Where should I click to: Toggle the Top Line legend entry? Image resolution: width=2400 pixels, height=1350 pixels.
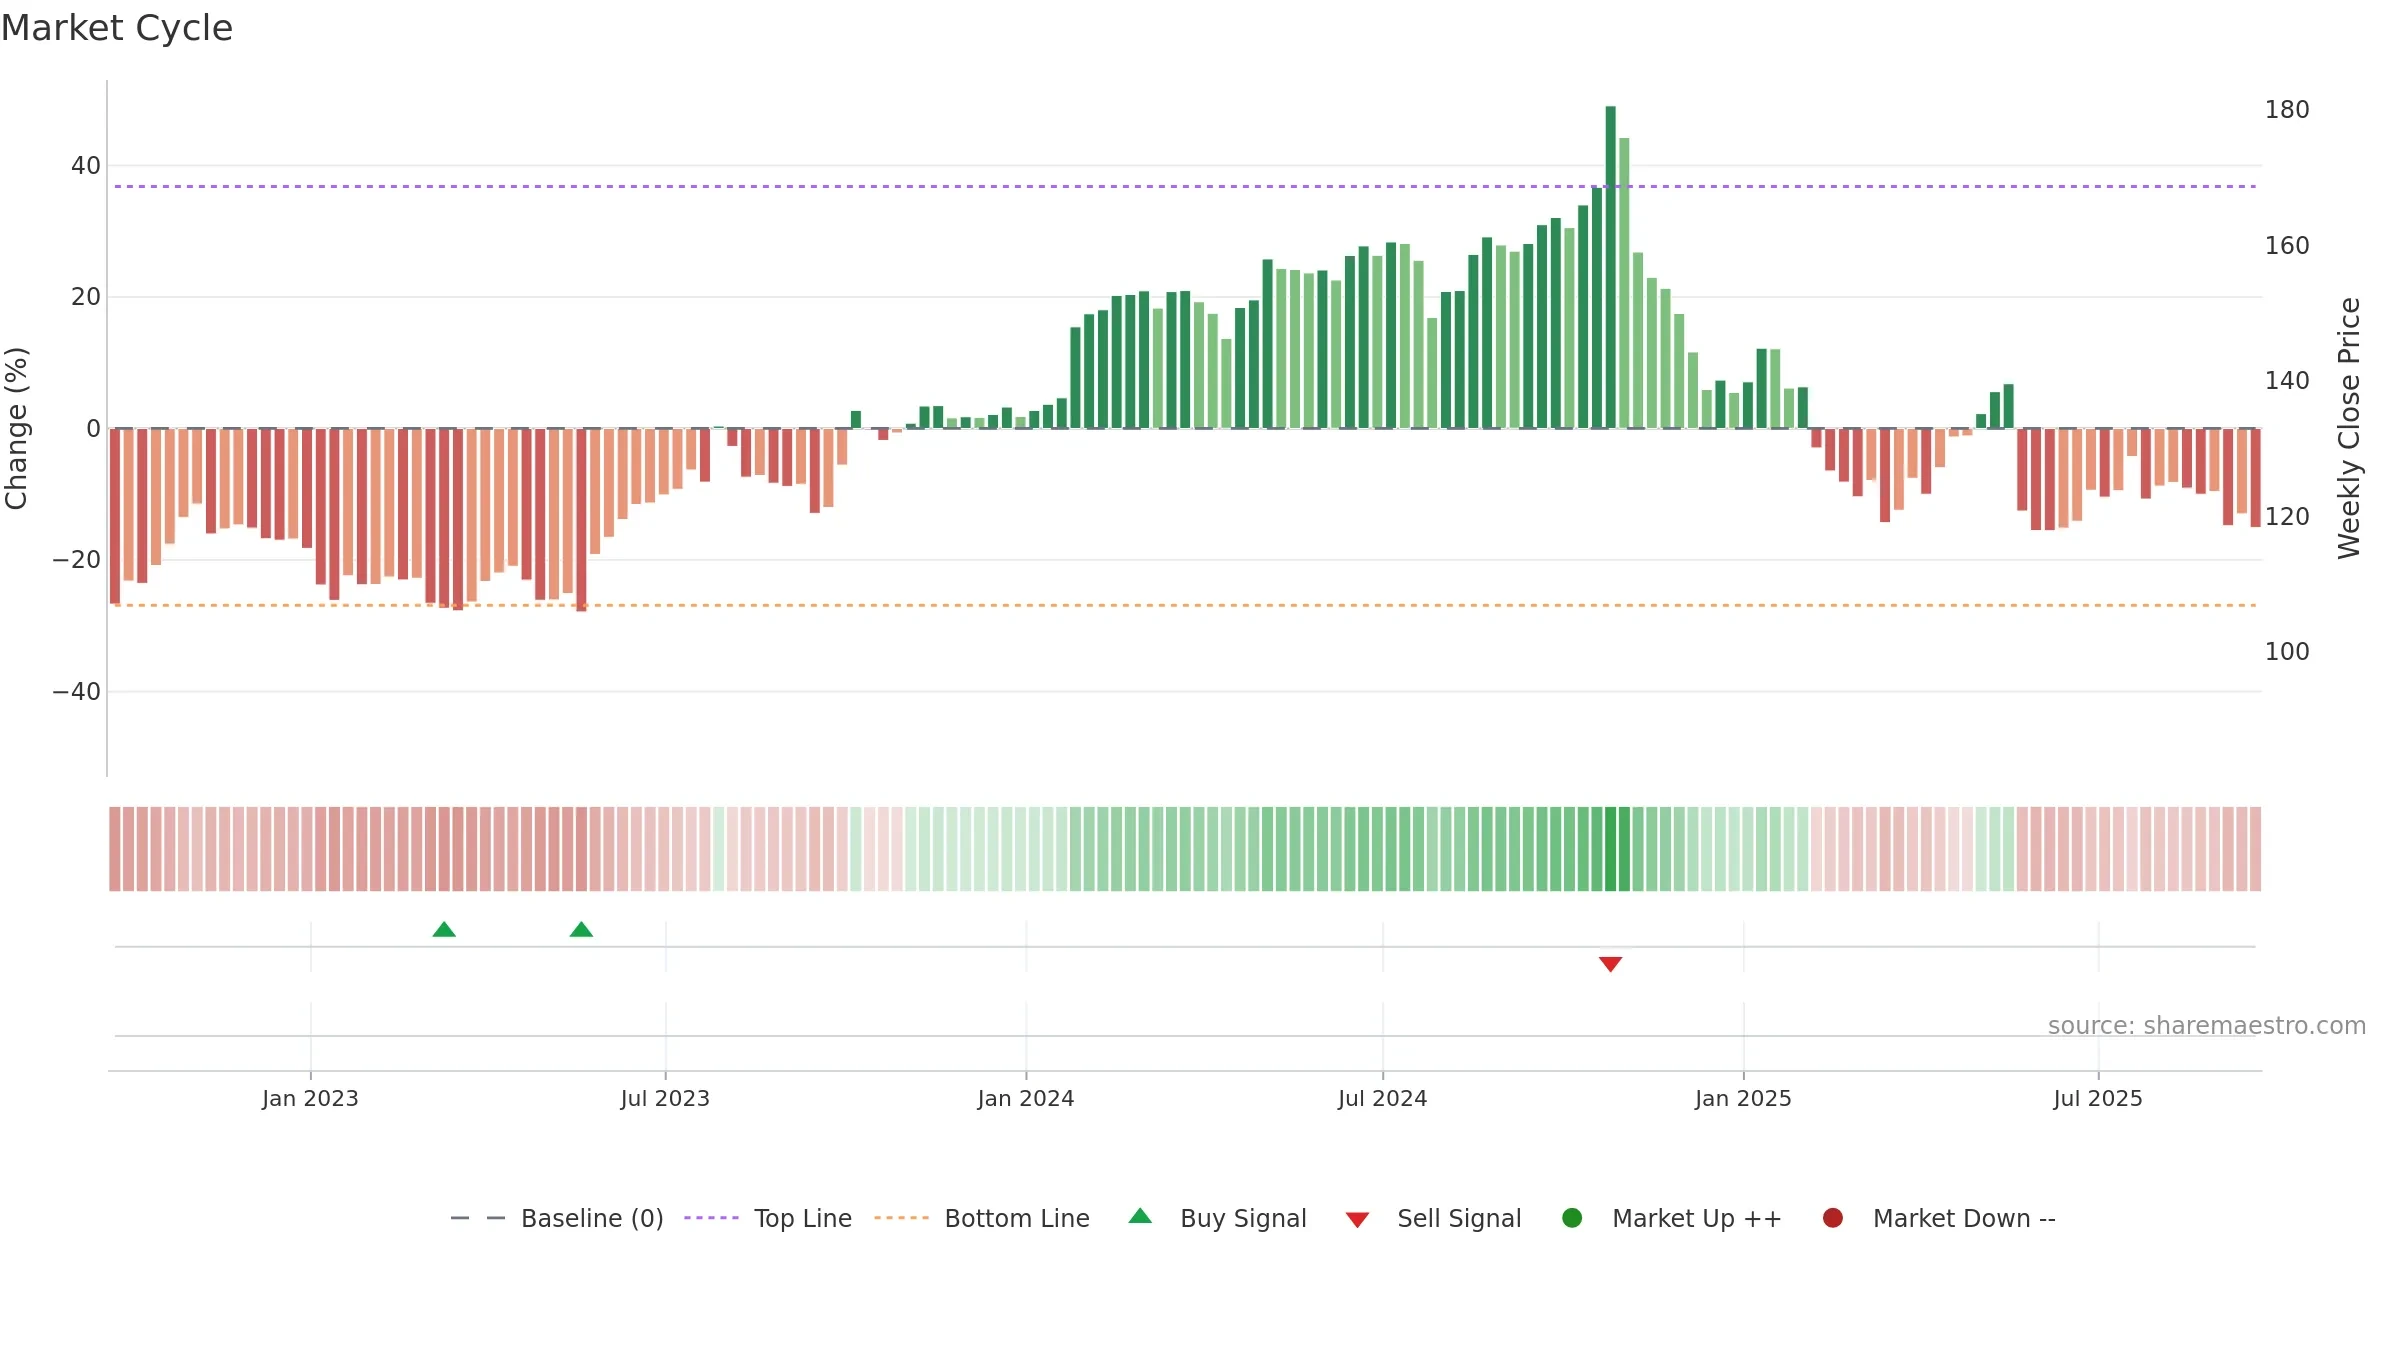point(768,1218)
